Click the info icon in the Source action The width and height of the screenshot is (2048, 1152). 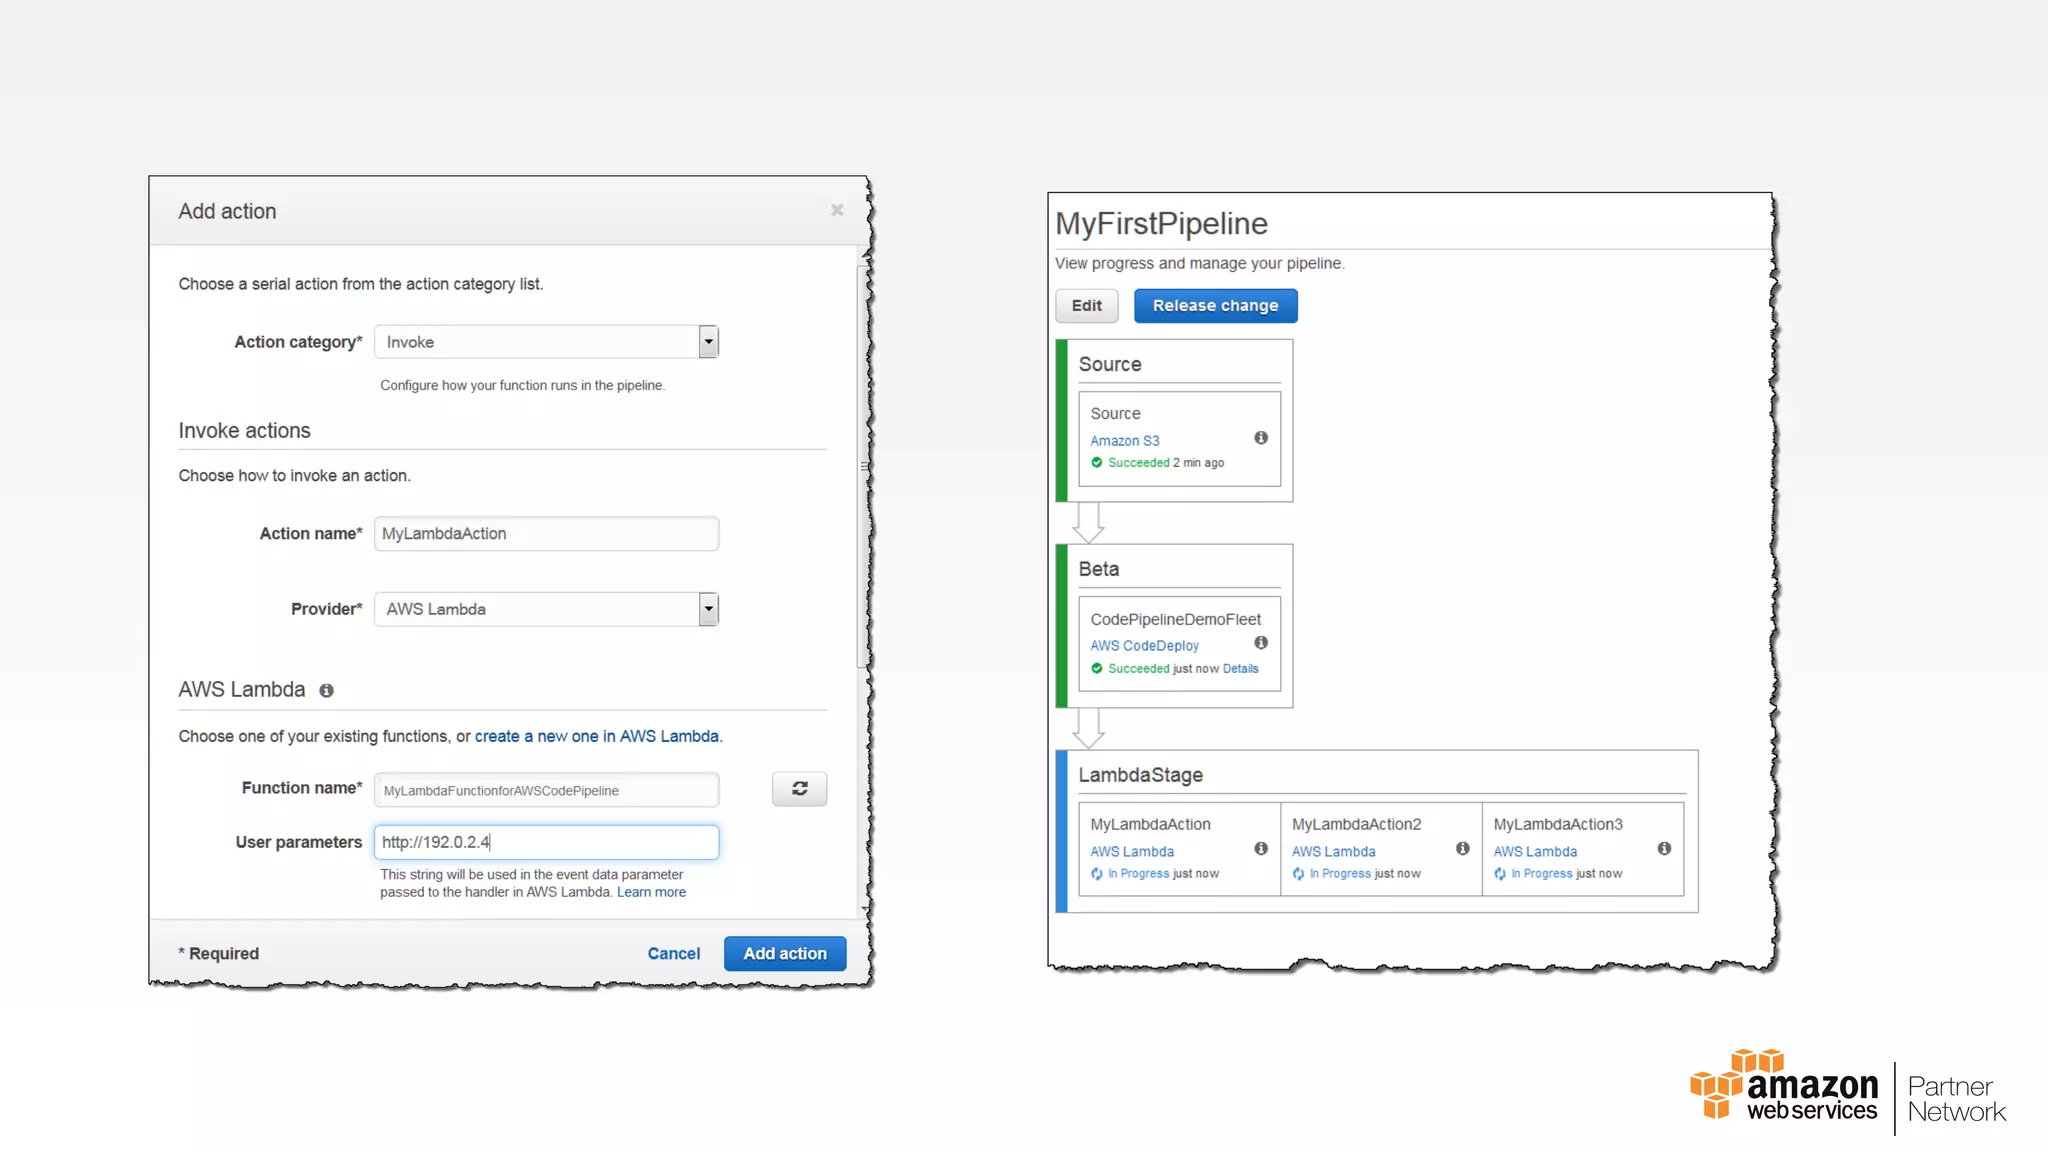pyautogui.click(x=1261, y=438)
